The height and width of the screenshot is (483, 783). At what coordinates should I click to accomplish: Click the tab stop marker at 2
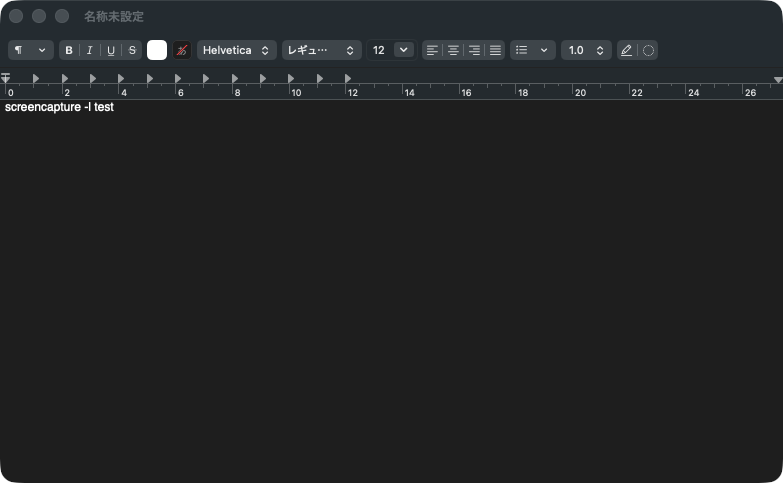[x=65, y=78]
